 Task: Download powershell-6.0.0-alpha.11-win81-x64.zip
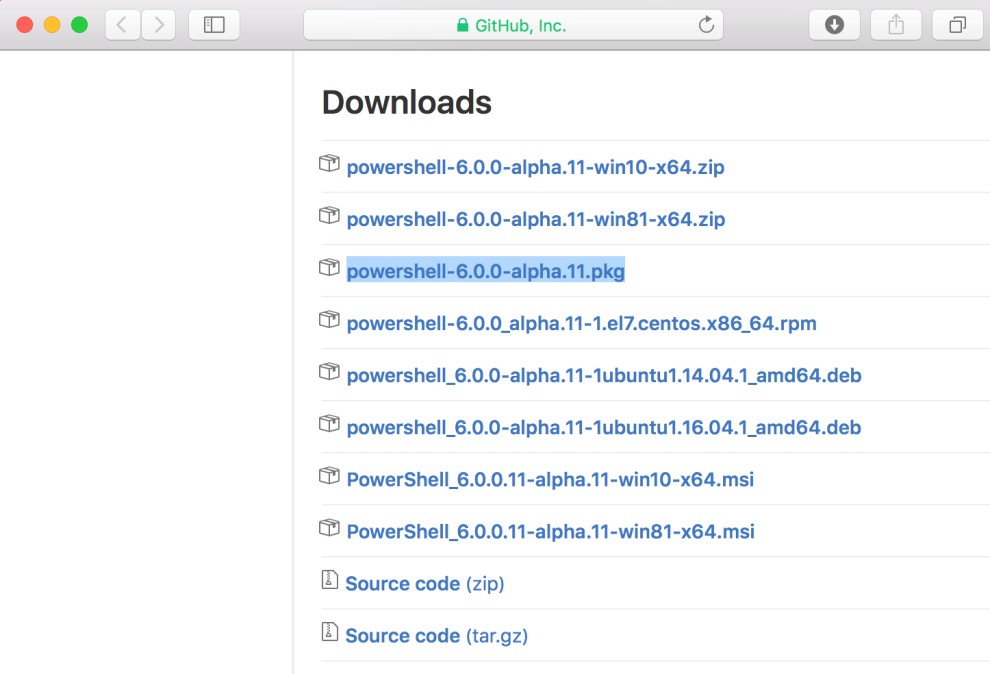(535, 219)
